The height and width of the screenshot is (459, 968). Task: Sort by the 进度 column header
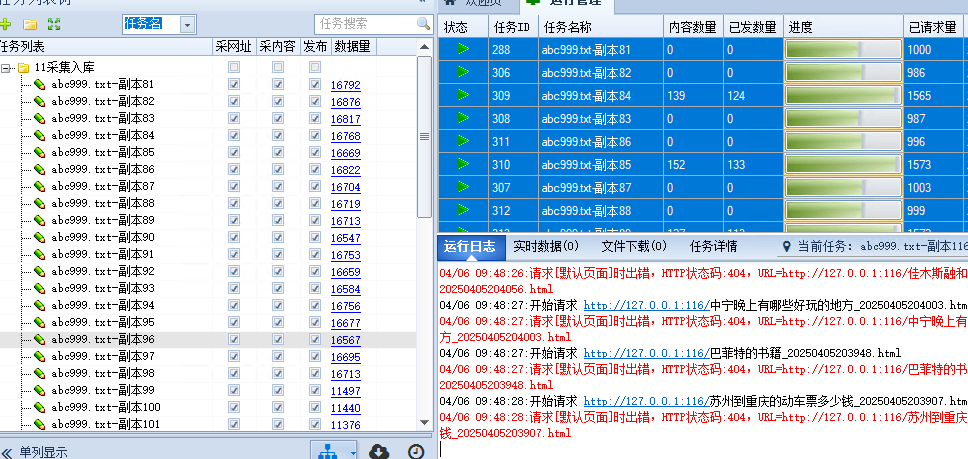(843, 27)
